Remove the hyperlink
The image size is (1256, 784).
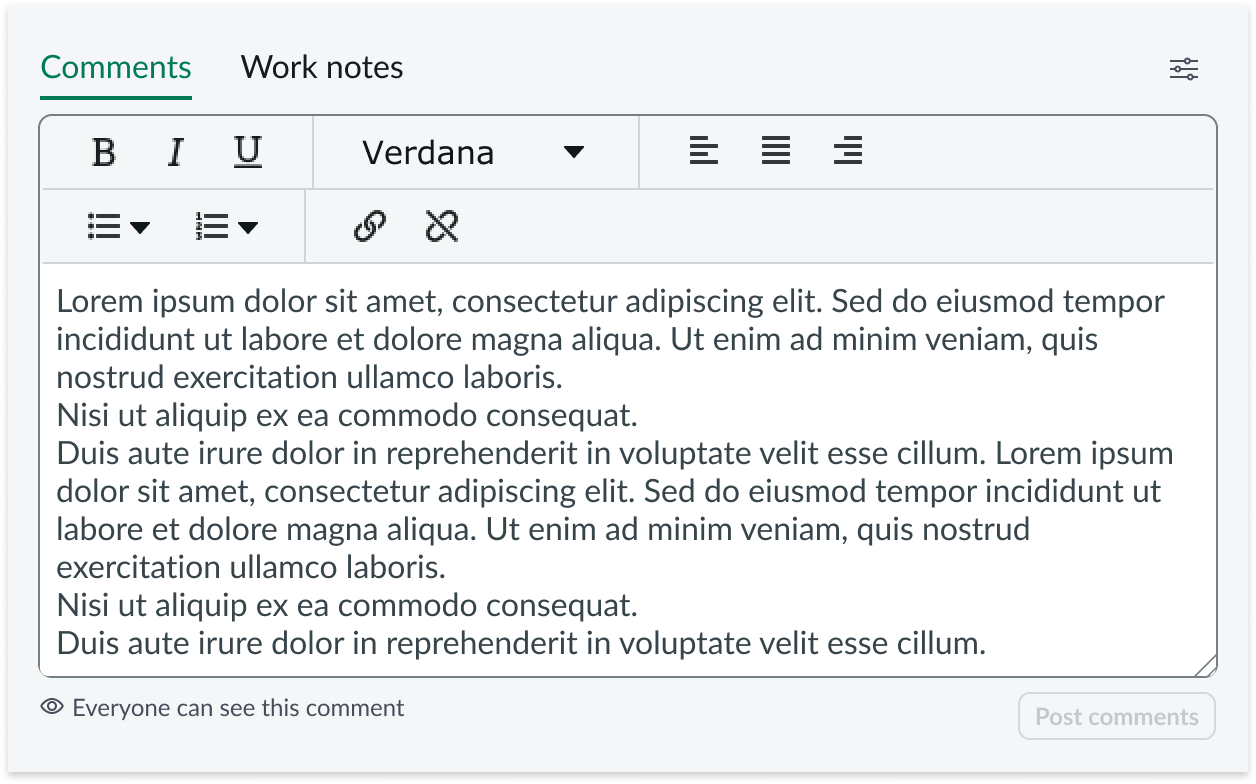441,226
